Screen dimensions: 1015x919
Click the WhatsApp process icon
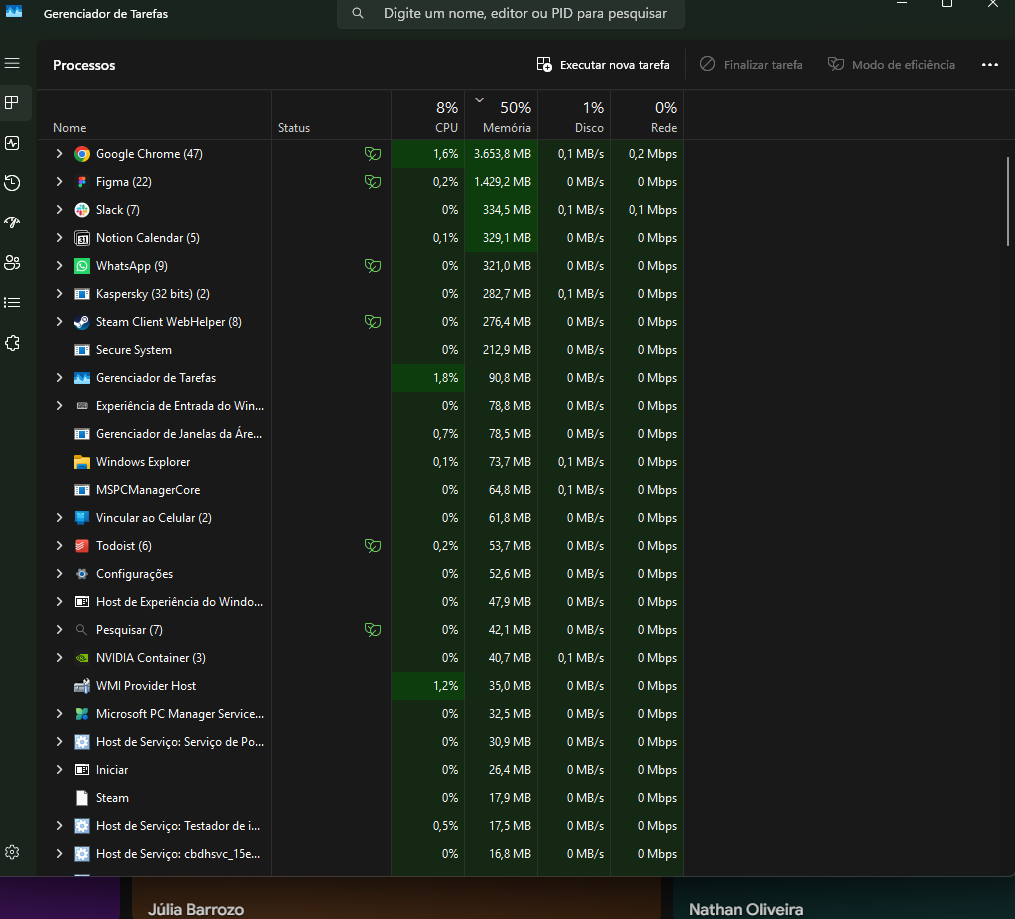point(82,266)
